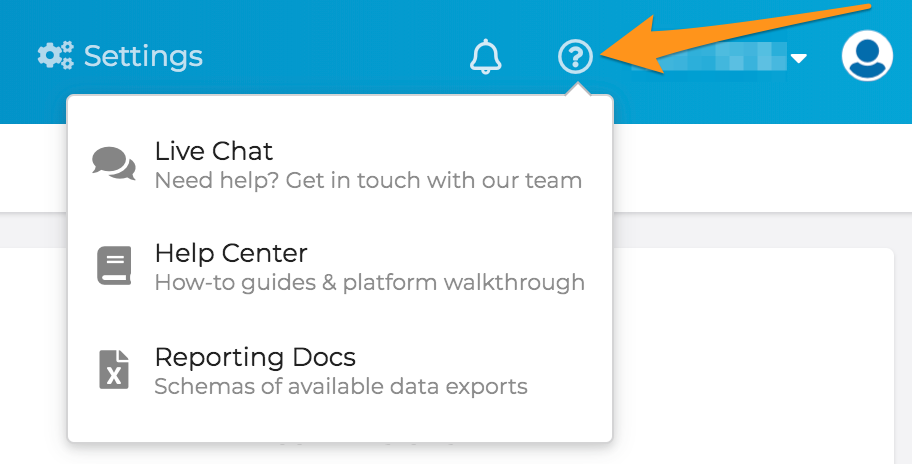The width and height of the screenshot is (912, 464).
Task: Click the help question mark icon
Action: click(575, 56)
